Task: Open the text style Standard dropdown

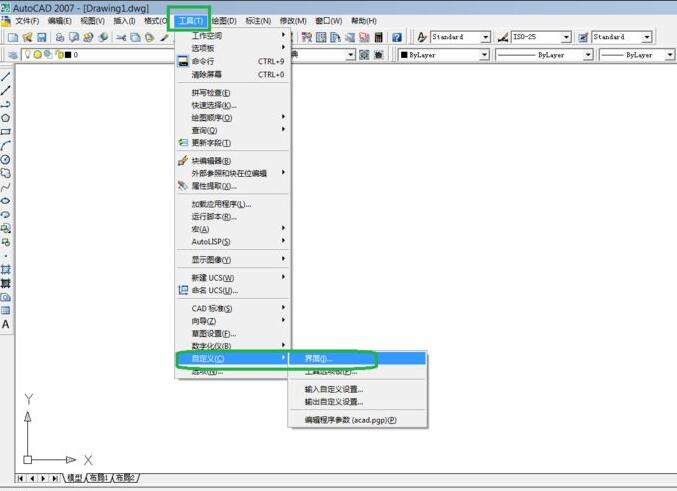Action: click(486, 38)
